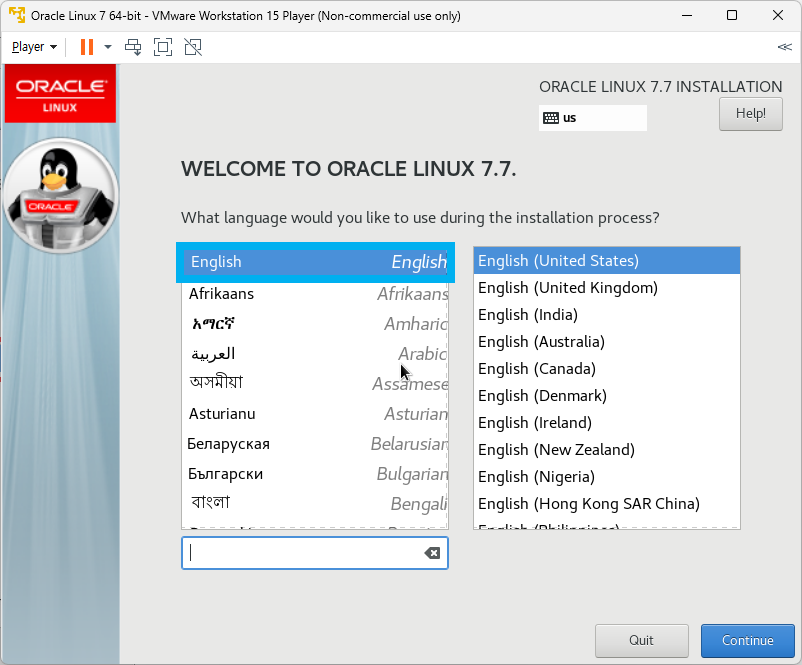This screenshot has width=802, height=665.
Task: Pause the virtual machine with orange pause icon
Action: [x=87, y=47]
